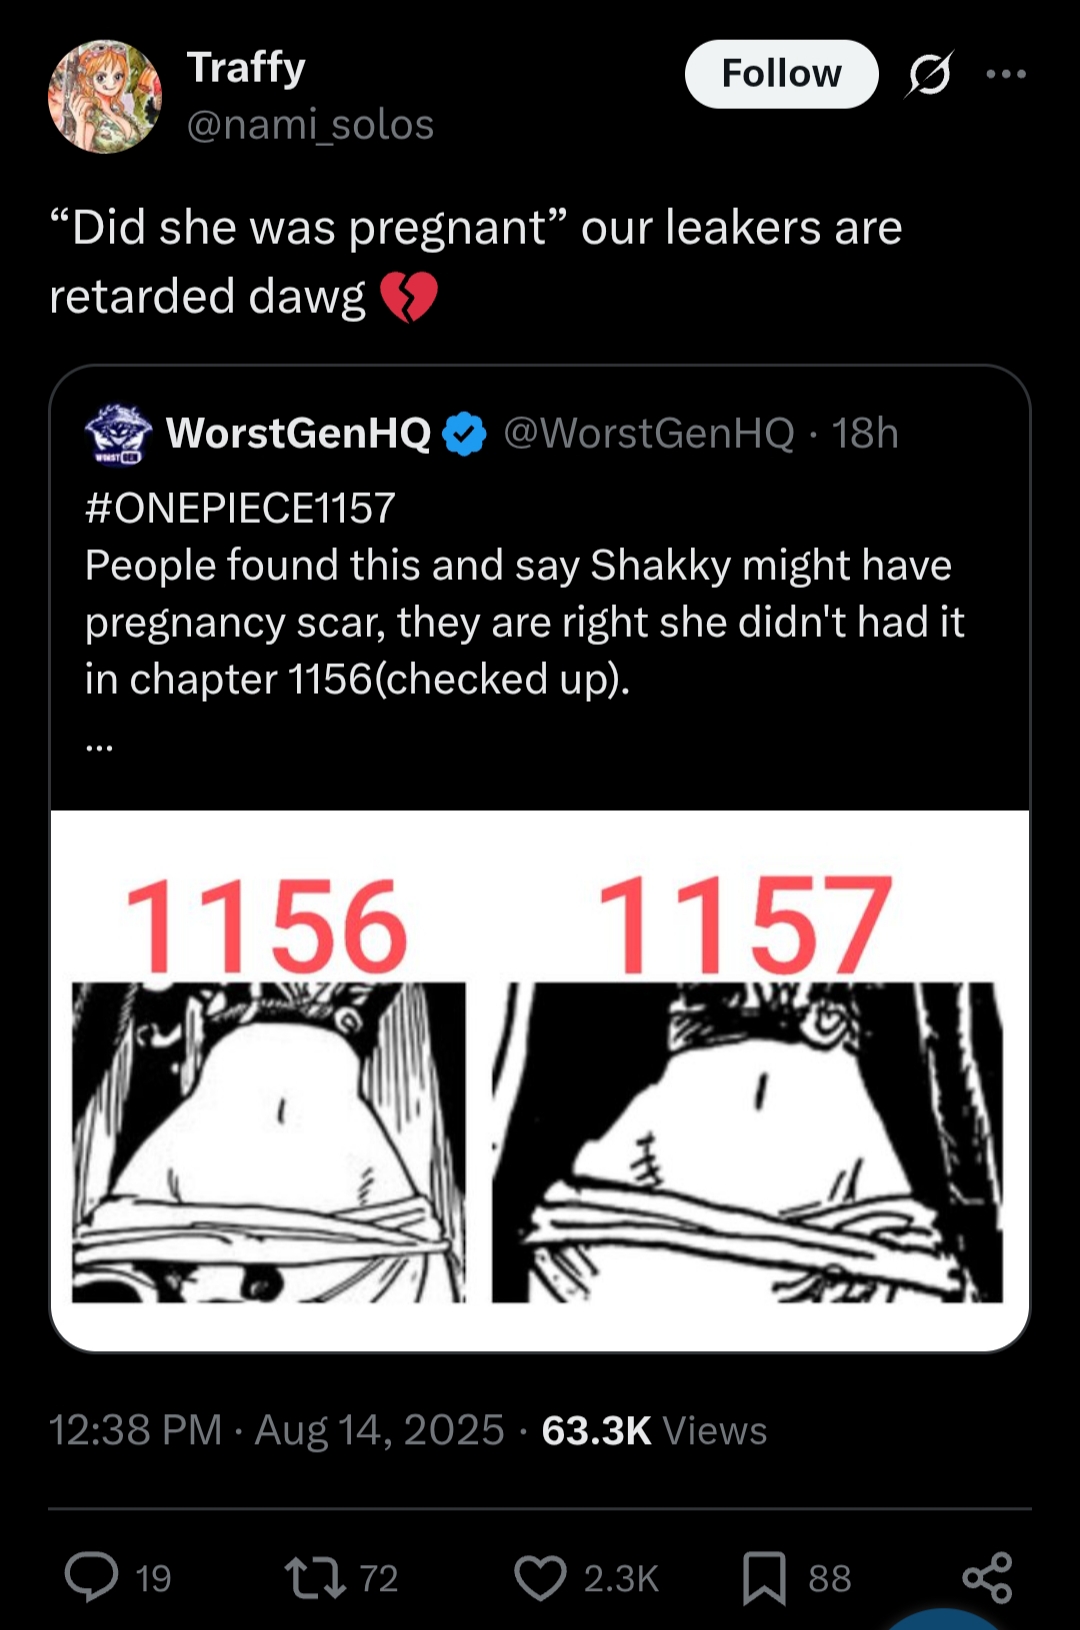
Task: Open the #ONEPIECE1157 hashtag
Action: [240, 508]
